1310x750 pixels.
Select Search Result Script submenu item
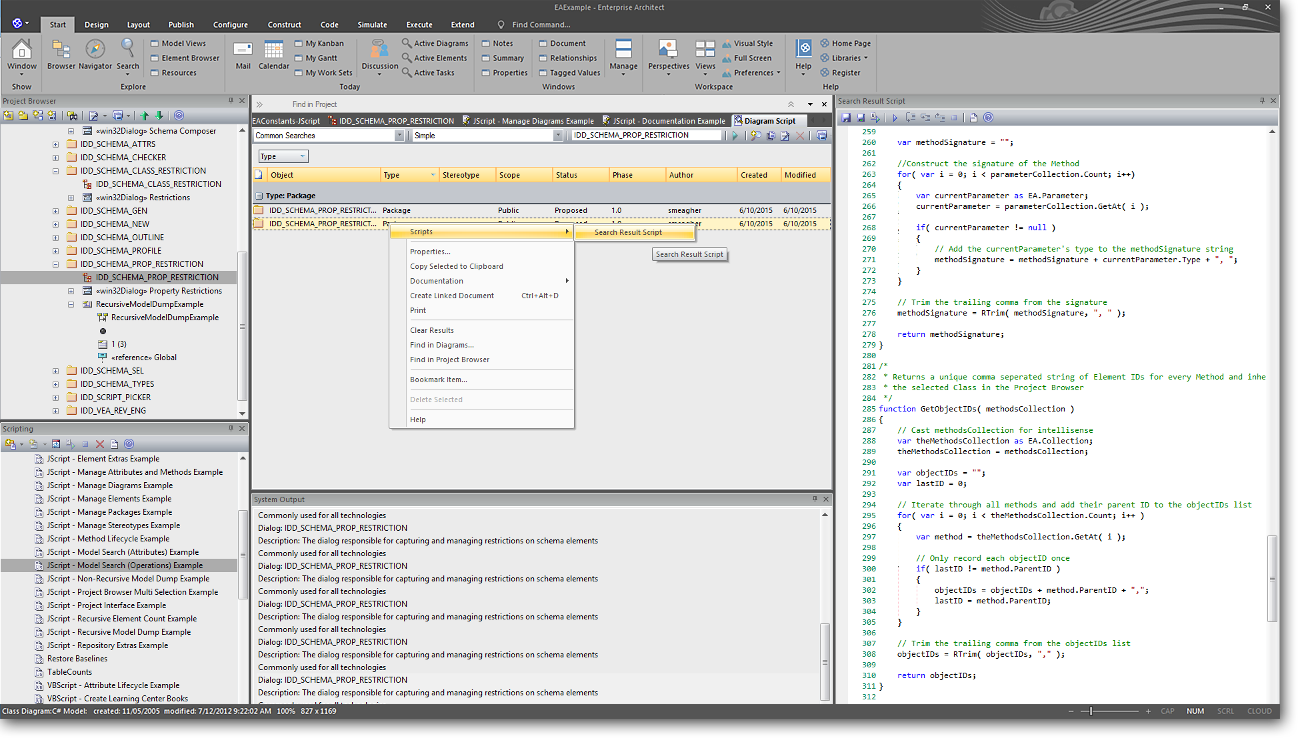[x=628, y=232]
